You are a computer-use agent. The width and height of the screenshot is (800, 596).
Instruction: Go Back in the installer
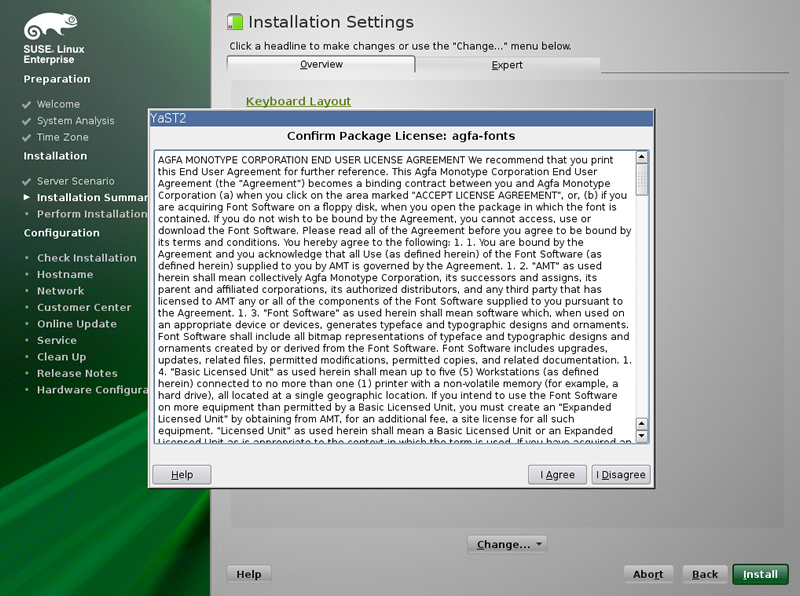tap(705, 574)
